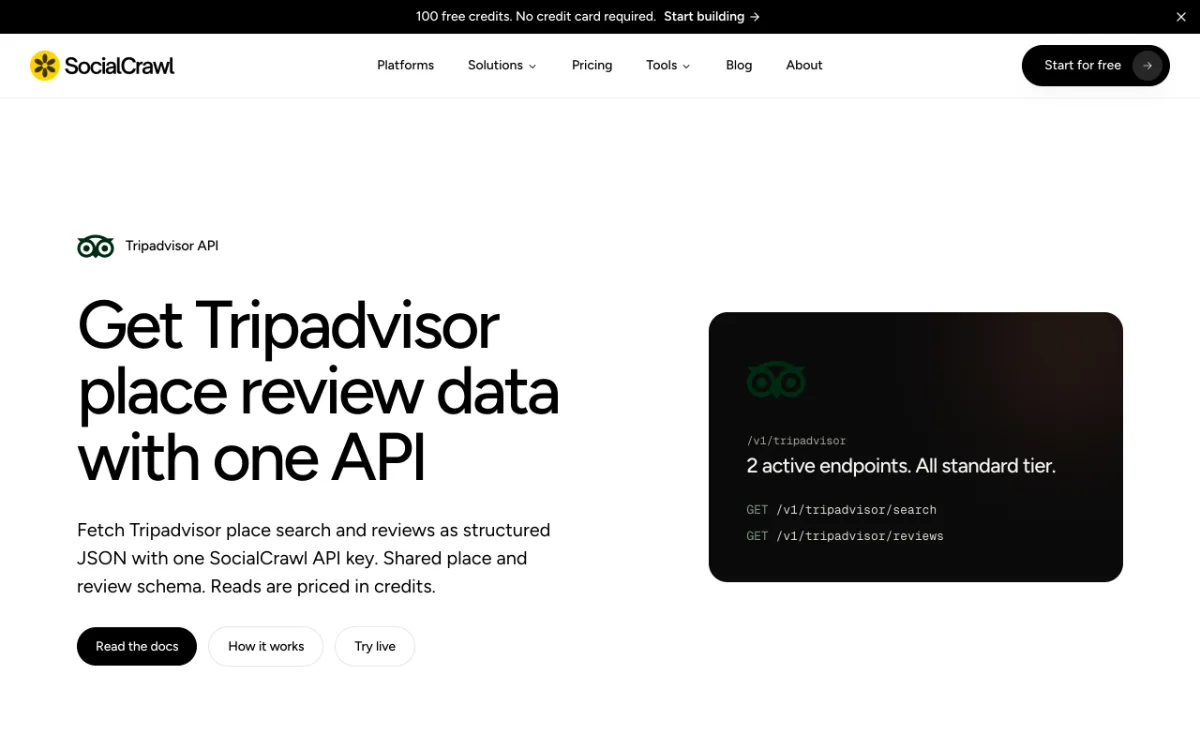Click the owl logo in the dark endpoint card
Screen dimensions: 1200x750
point(776,381)
